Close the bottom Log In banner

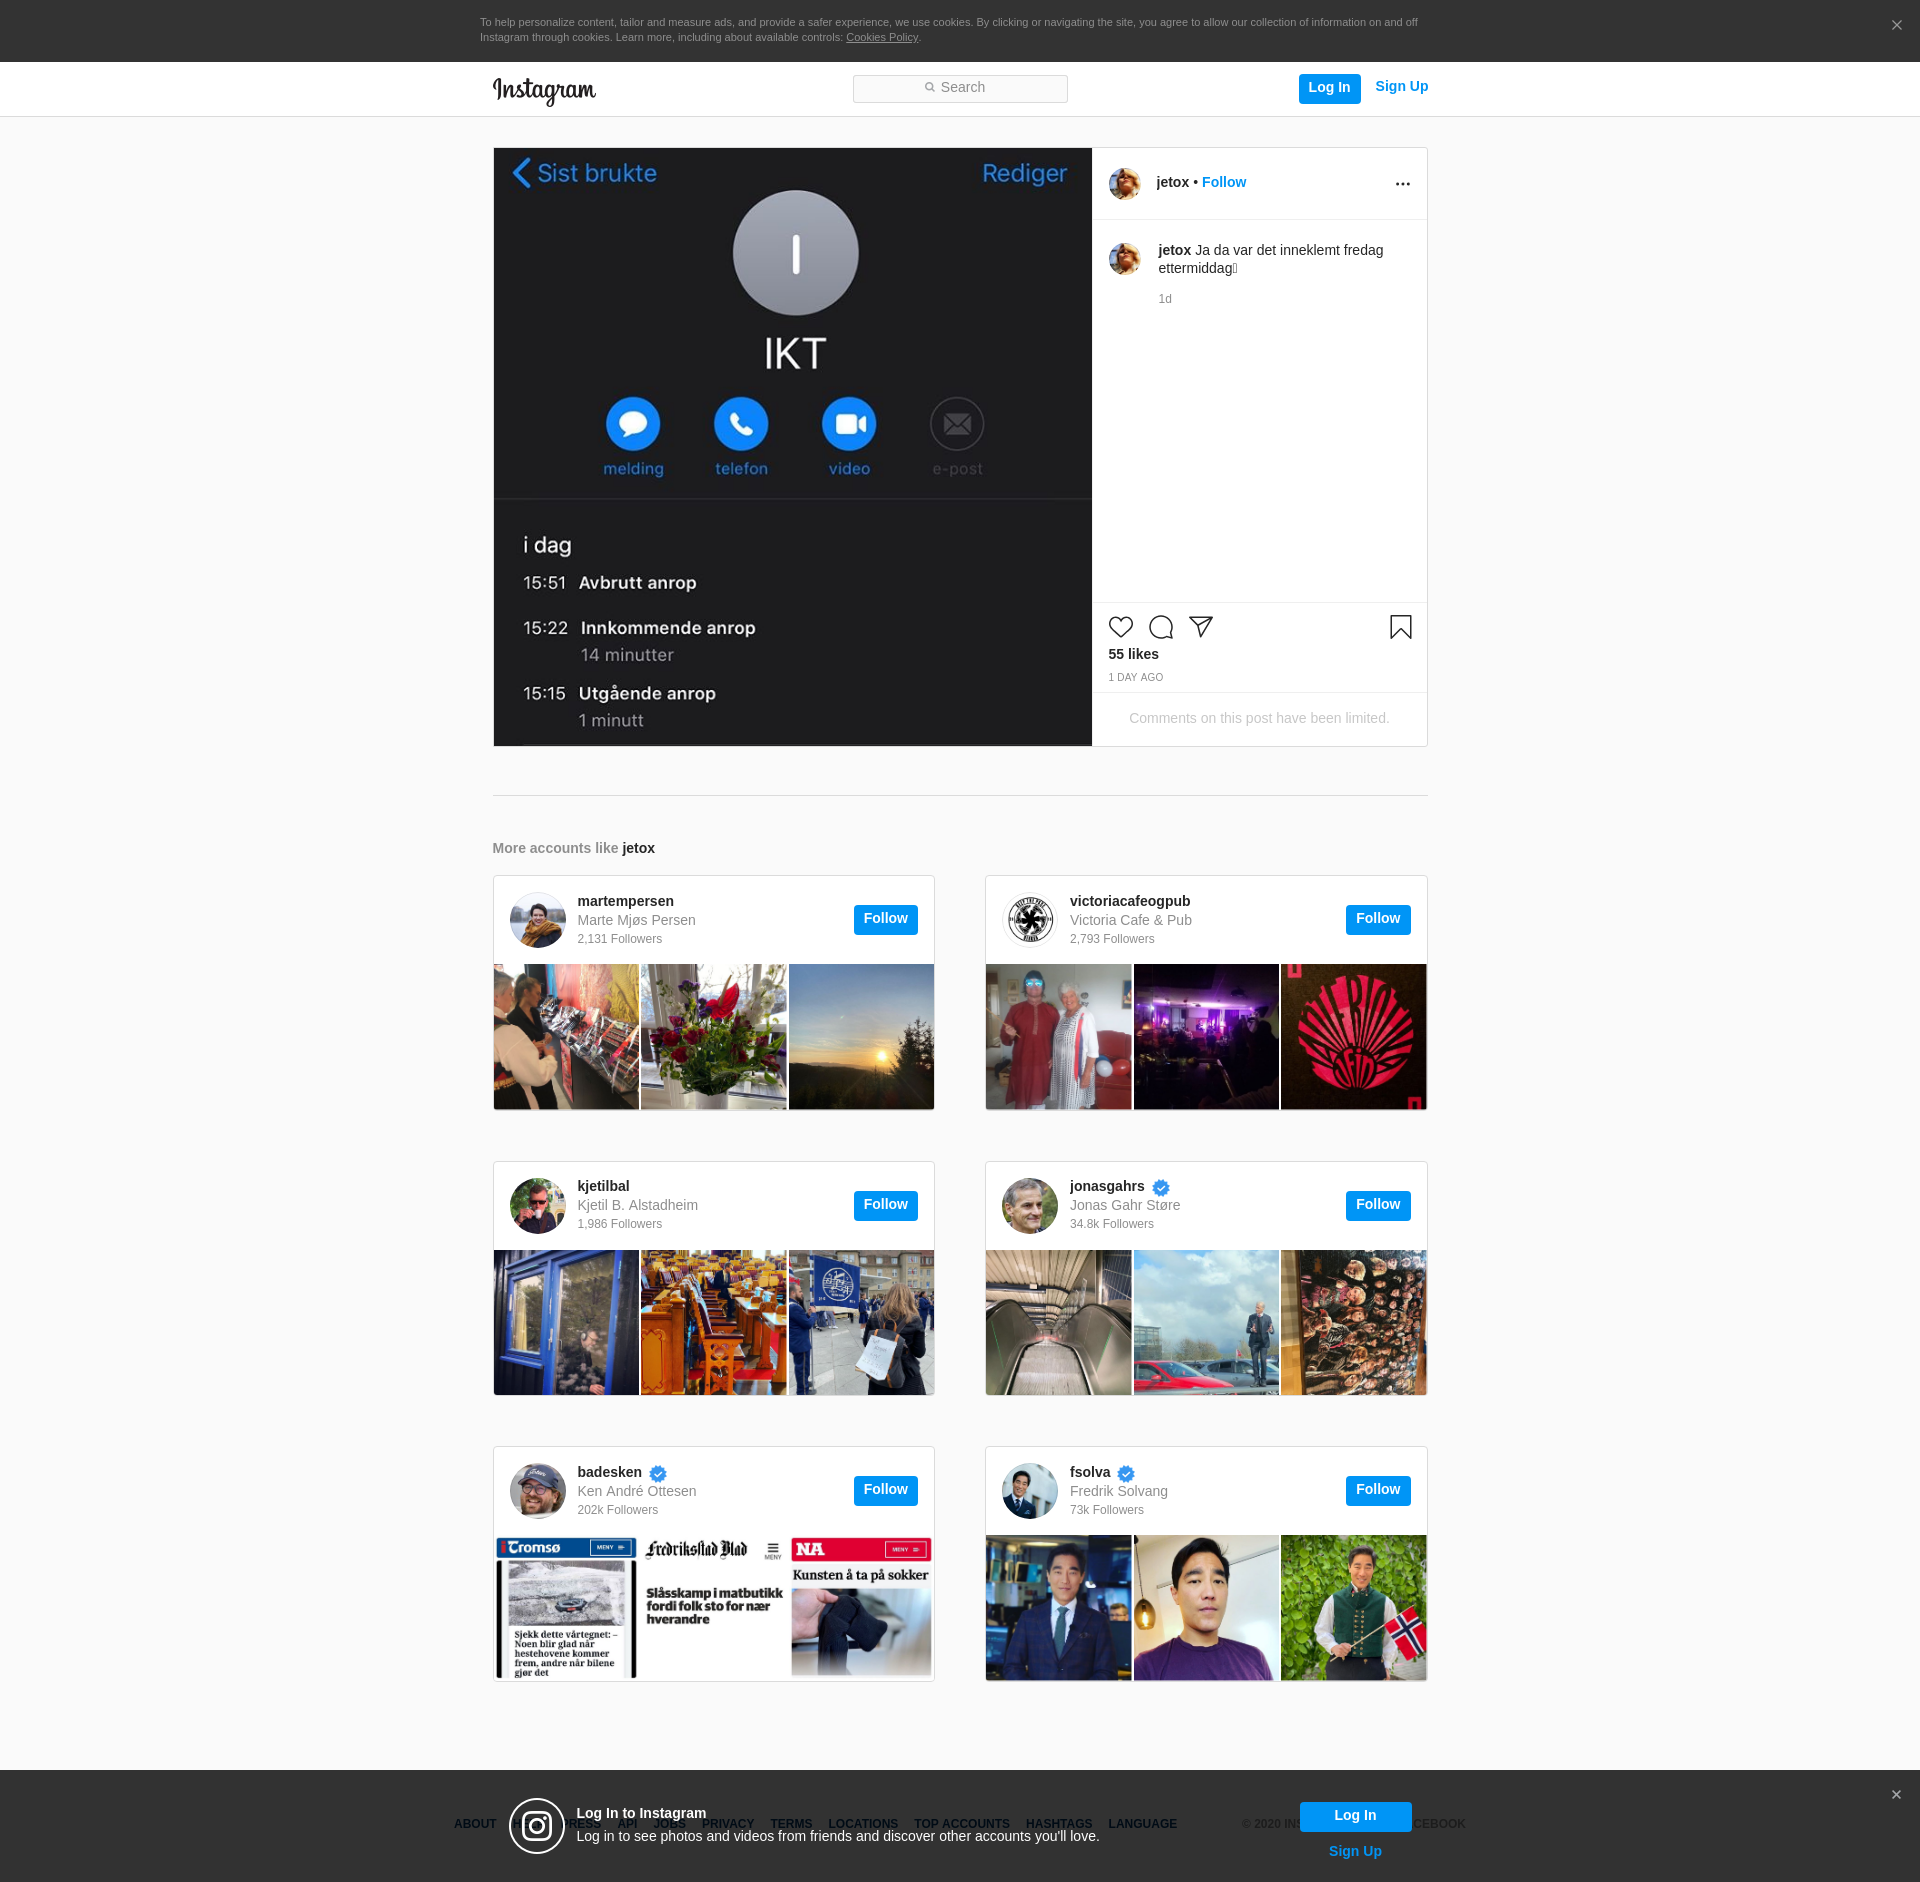pos(1896,1795)
